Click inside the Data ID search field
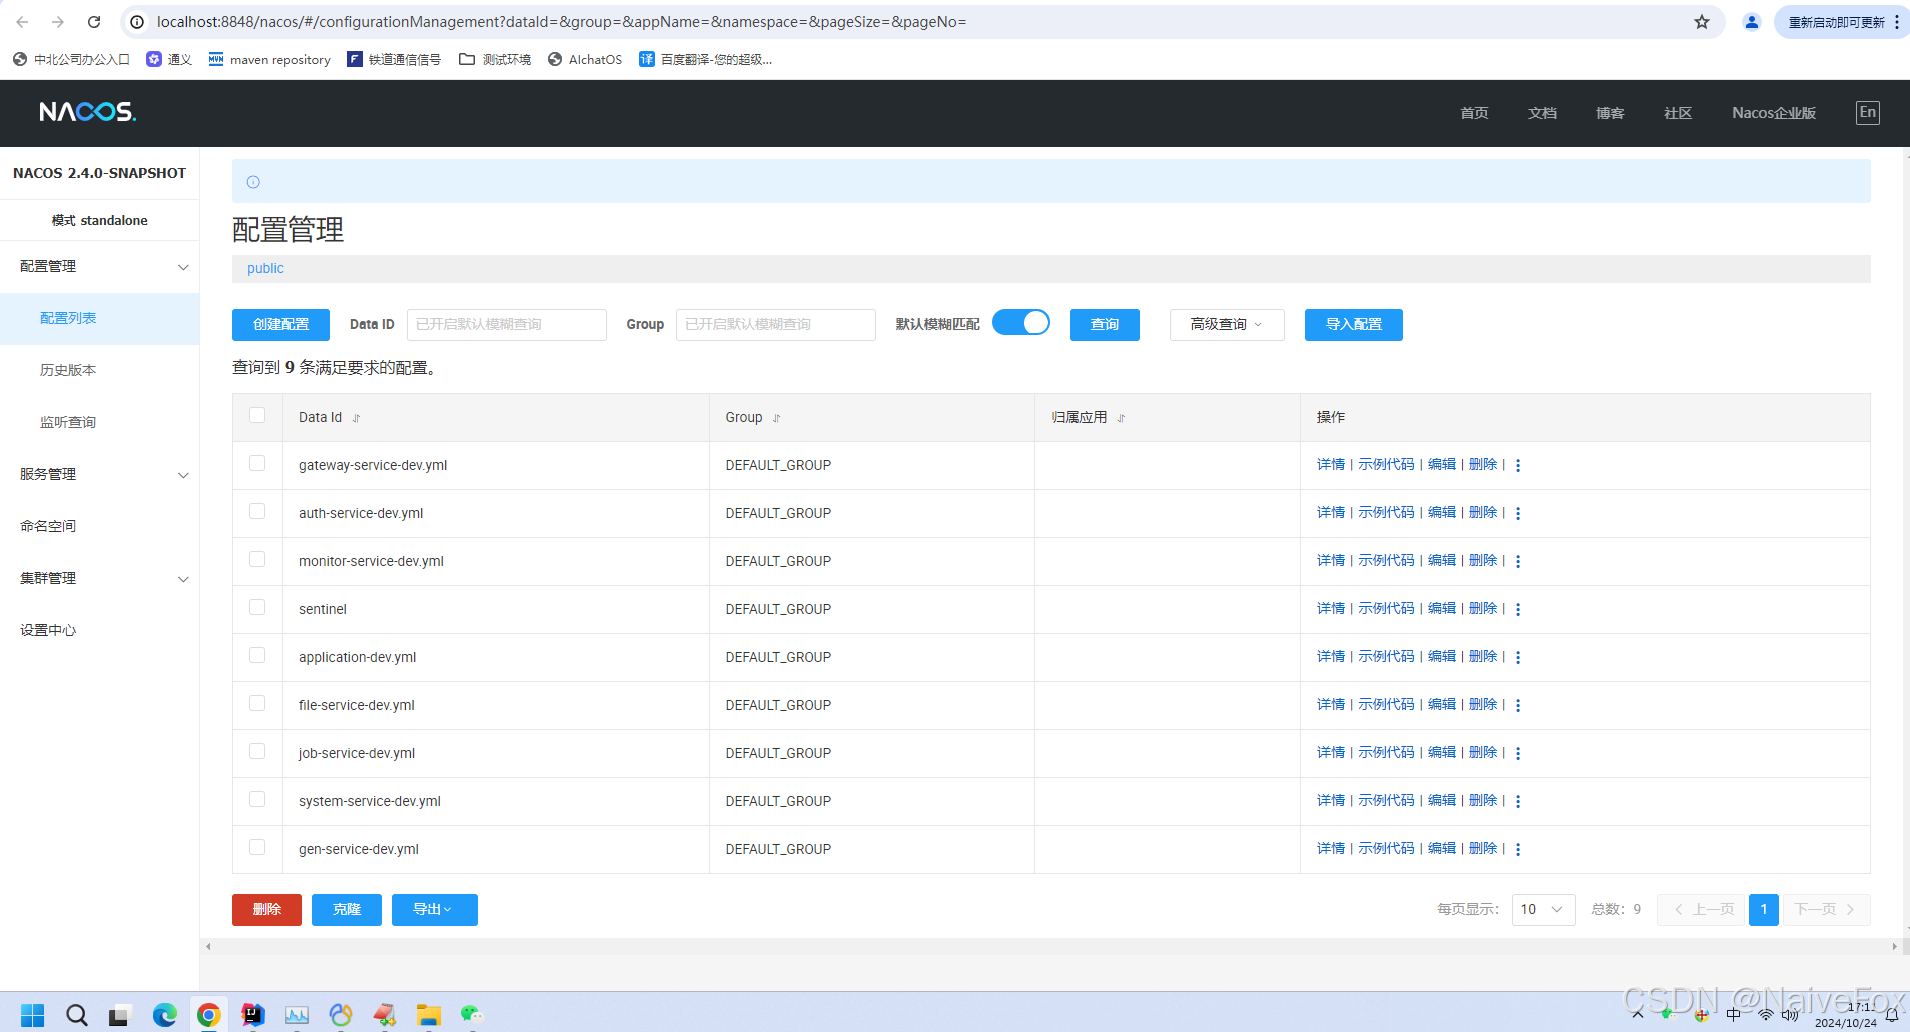The height and width of the screenshot is (1032, 1910). [x=506, y=324]
